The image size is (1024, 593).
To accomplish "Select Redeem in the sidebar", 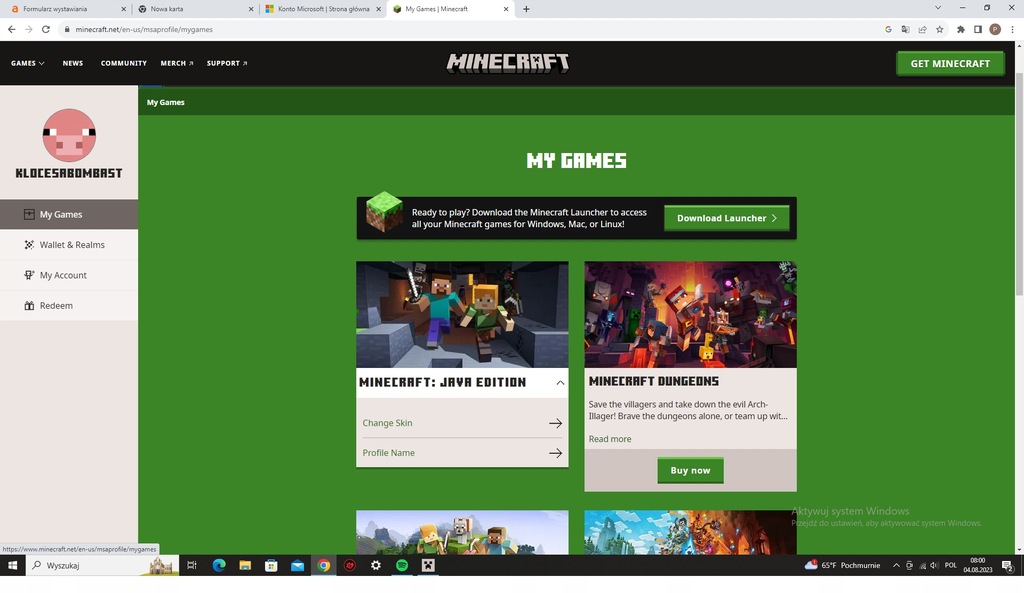I will [69, 306].
